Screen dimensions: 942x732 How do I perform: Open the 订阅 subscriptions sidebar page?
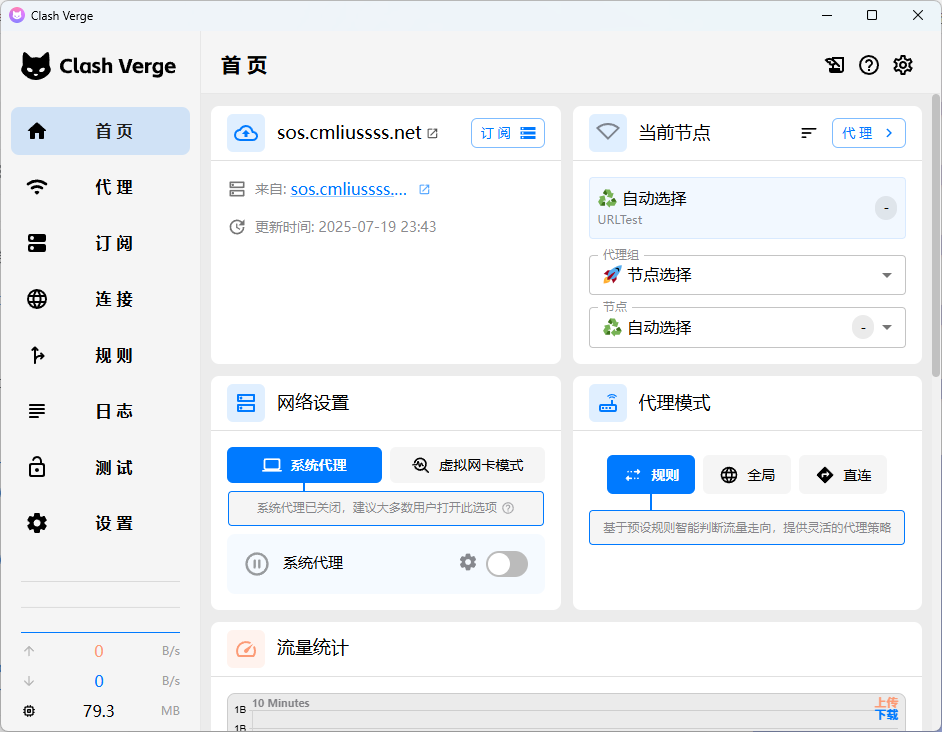pos(100,243)
